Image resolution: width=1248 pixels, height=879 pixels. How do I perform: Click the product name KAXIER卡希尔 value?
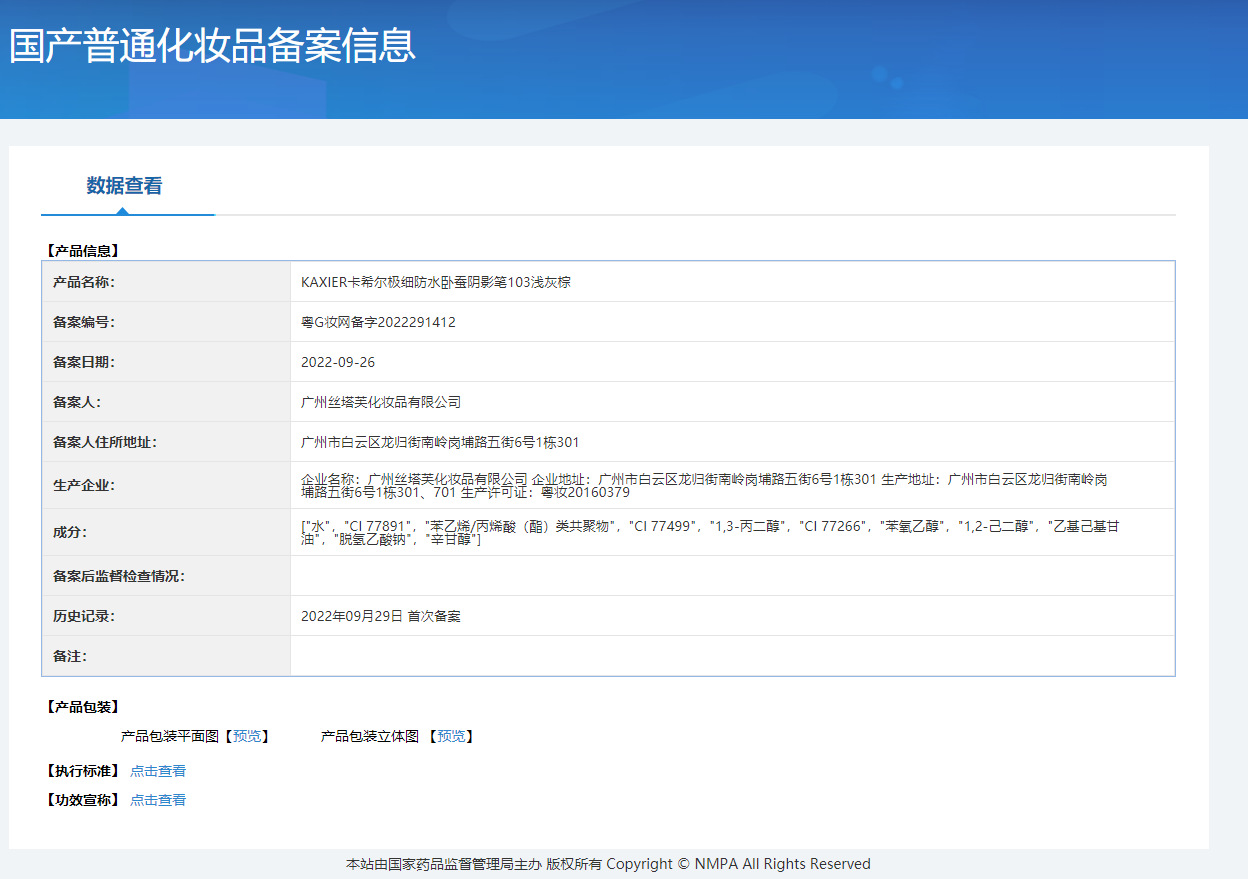point(435,282)
